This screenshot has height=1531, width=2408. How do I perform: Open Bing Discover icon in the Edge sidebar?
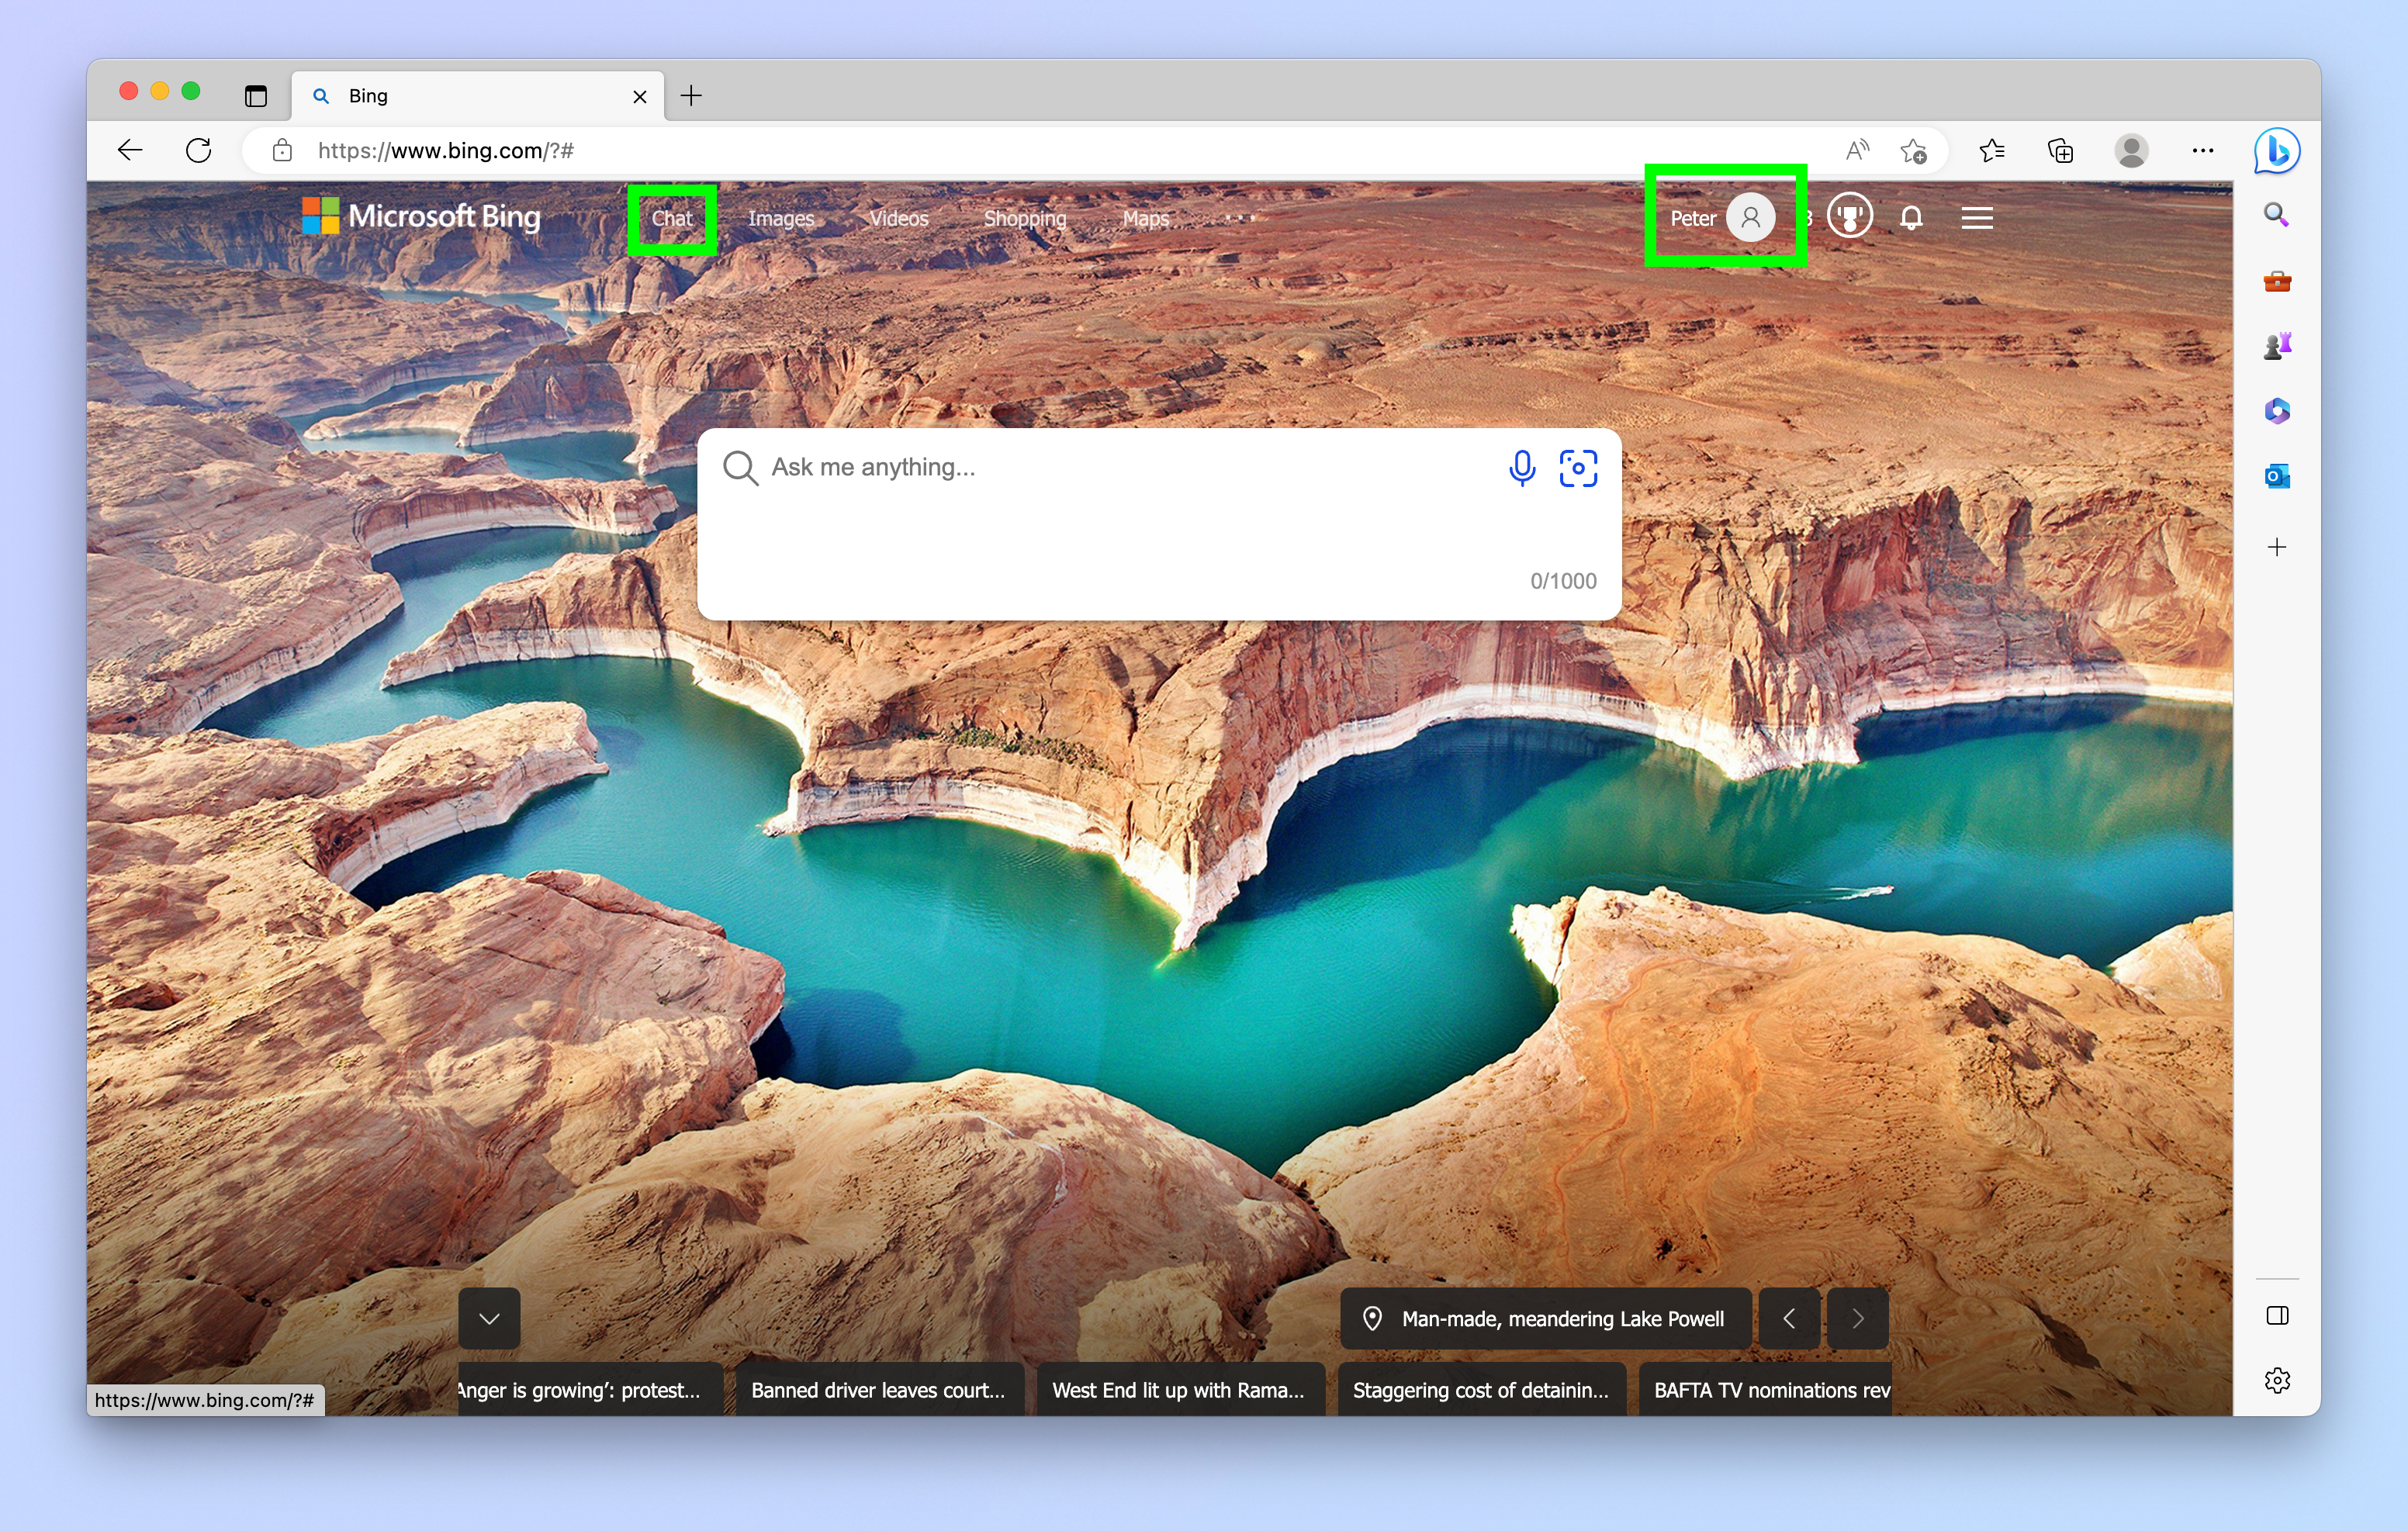click(x=2277, y=150)
